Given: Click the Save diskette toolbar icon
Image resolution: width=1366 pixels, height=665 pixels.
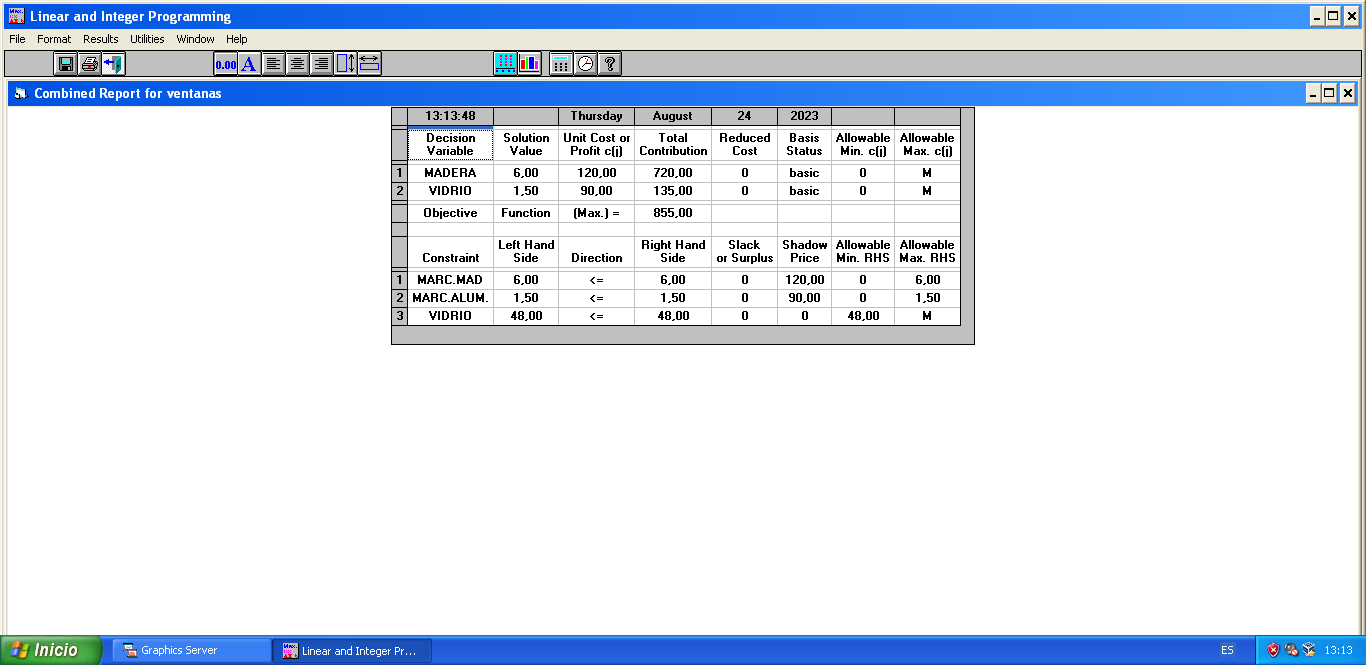Looking at the screenshot, I should pos(66,64).
